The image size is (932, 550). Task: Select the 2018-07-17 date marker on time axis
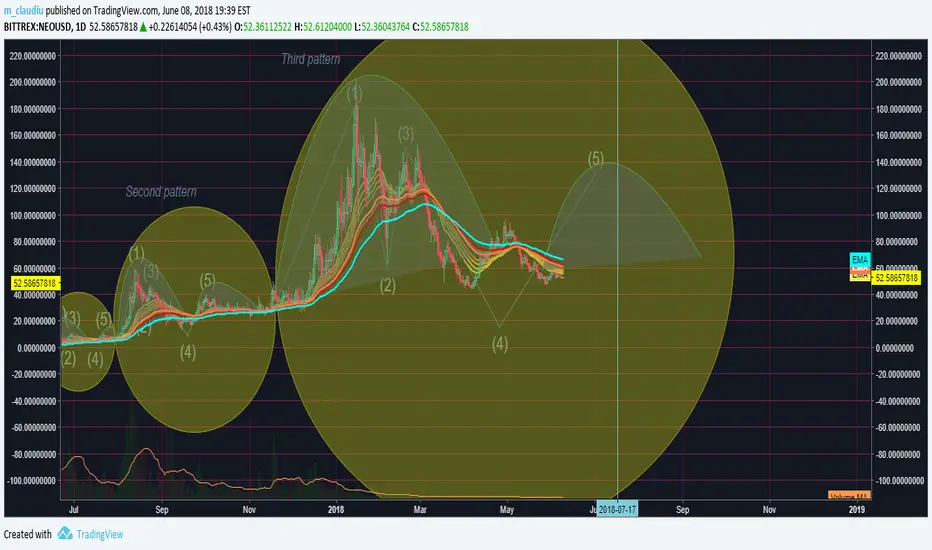point(617,510)
